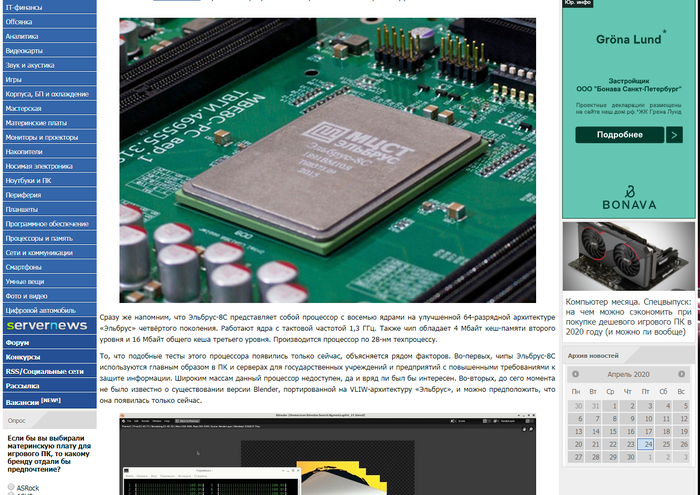Select April 20 in news archive
Image resolution: width=700 pixels, height=495 pixels.
point(575,444)
